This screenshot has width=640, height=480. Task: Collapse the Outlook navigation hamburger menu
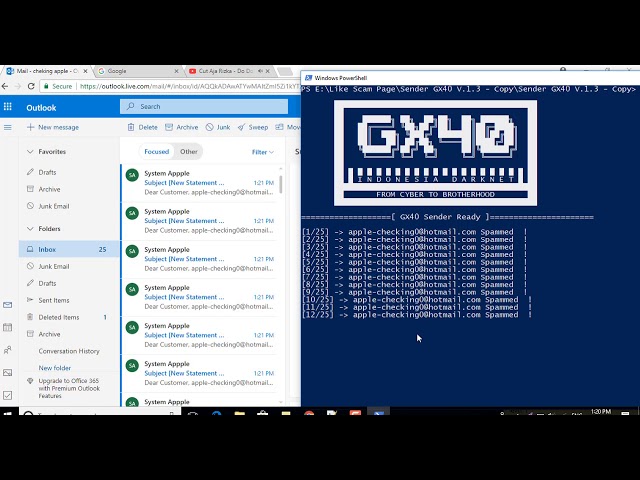(7, 127)
